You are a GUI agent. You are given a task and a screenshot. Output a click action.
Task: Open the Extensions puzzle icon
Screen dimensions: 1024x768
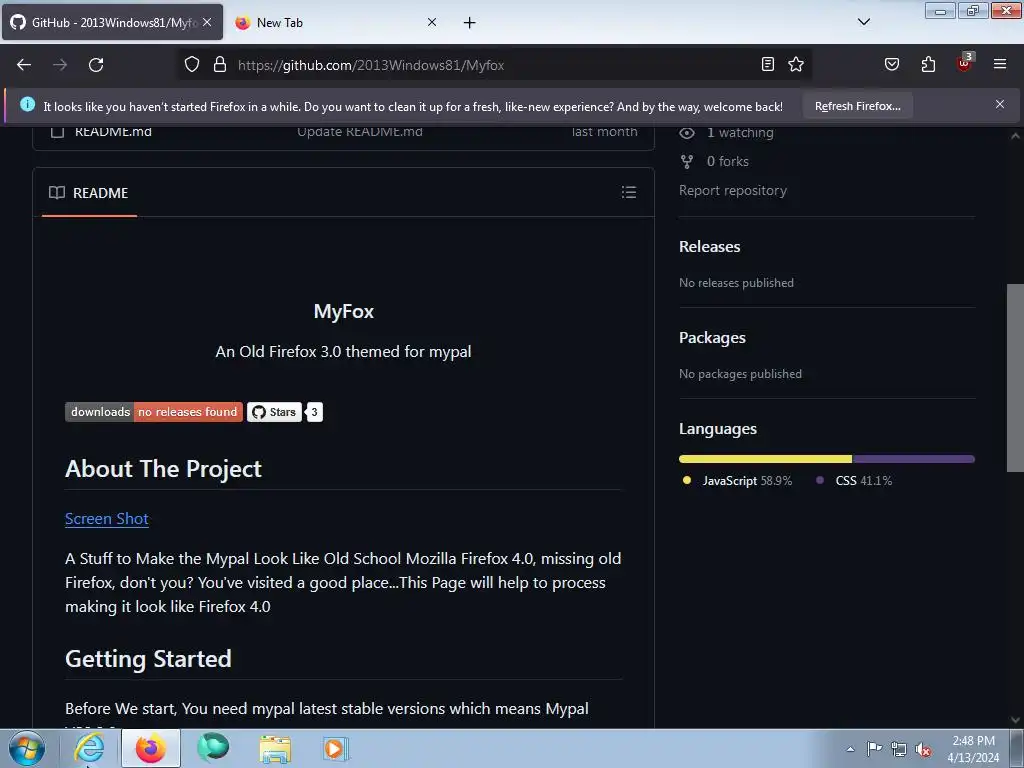928,64
